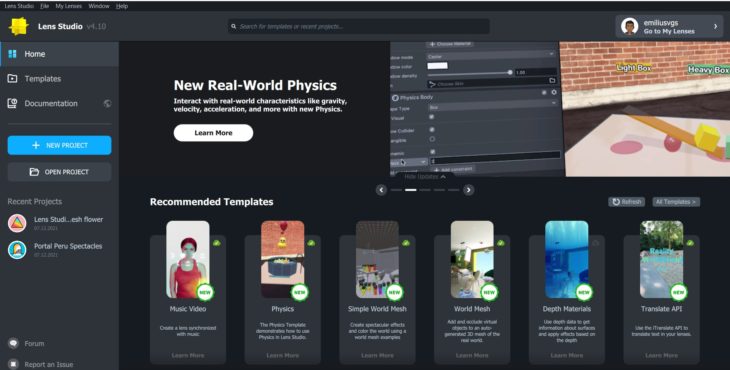This screenshot has height=370, width=730.
Task: Open the Window menu
Action: [99, 6]
